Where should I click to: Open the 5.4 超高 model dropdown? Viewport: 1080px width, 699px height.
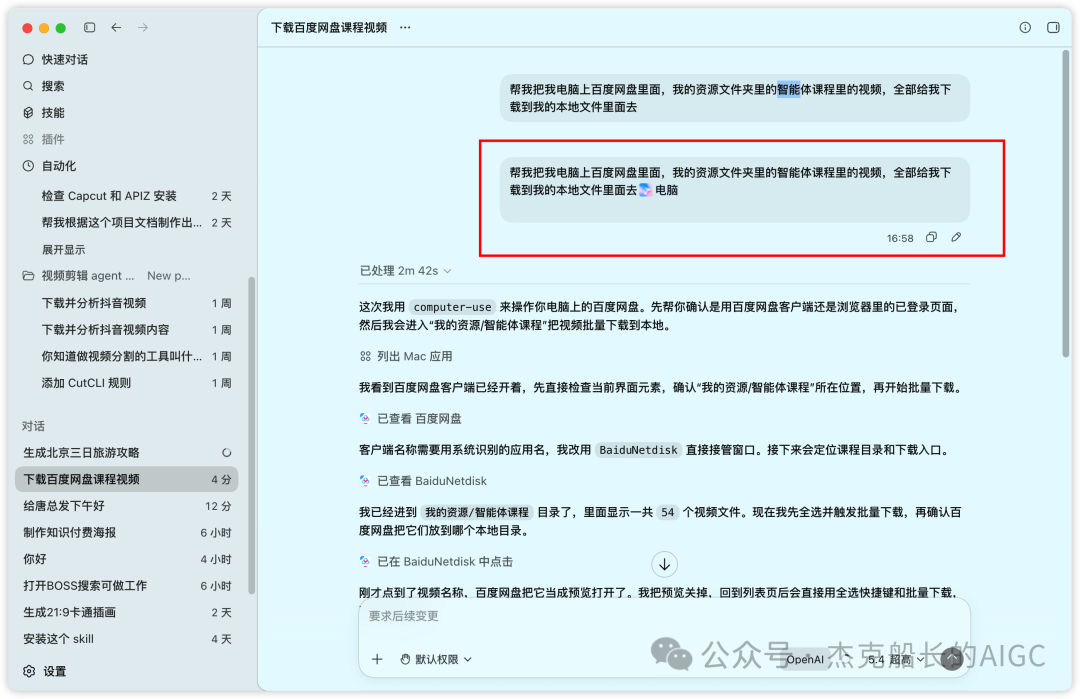[895, 660]
